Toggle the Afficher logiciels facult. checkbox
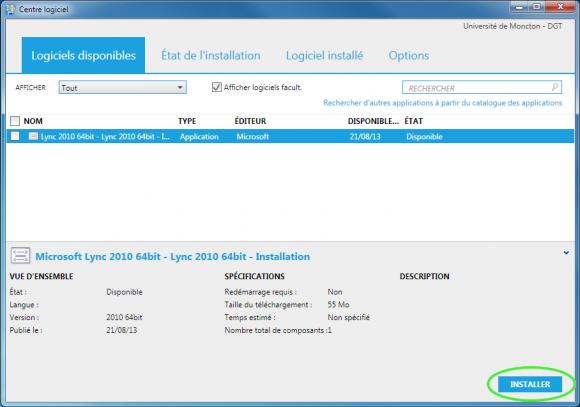The width and height of the screenshot is (580, 407). click(216, 87)
